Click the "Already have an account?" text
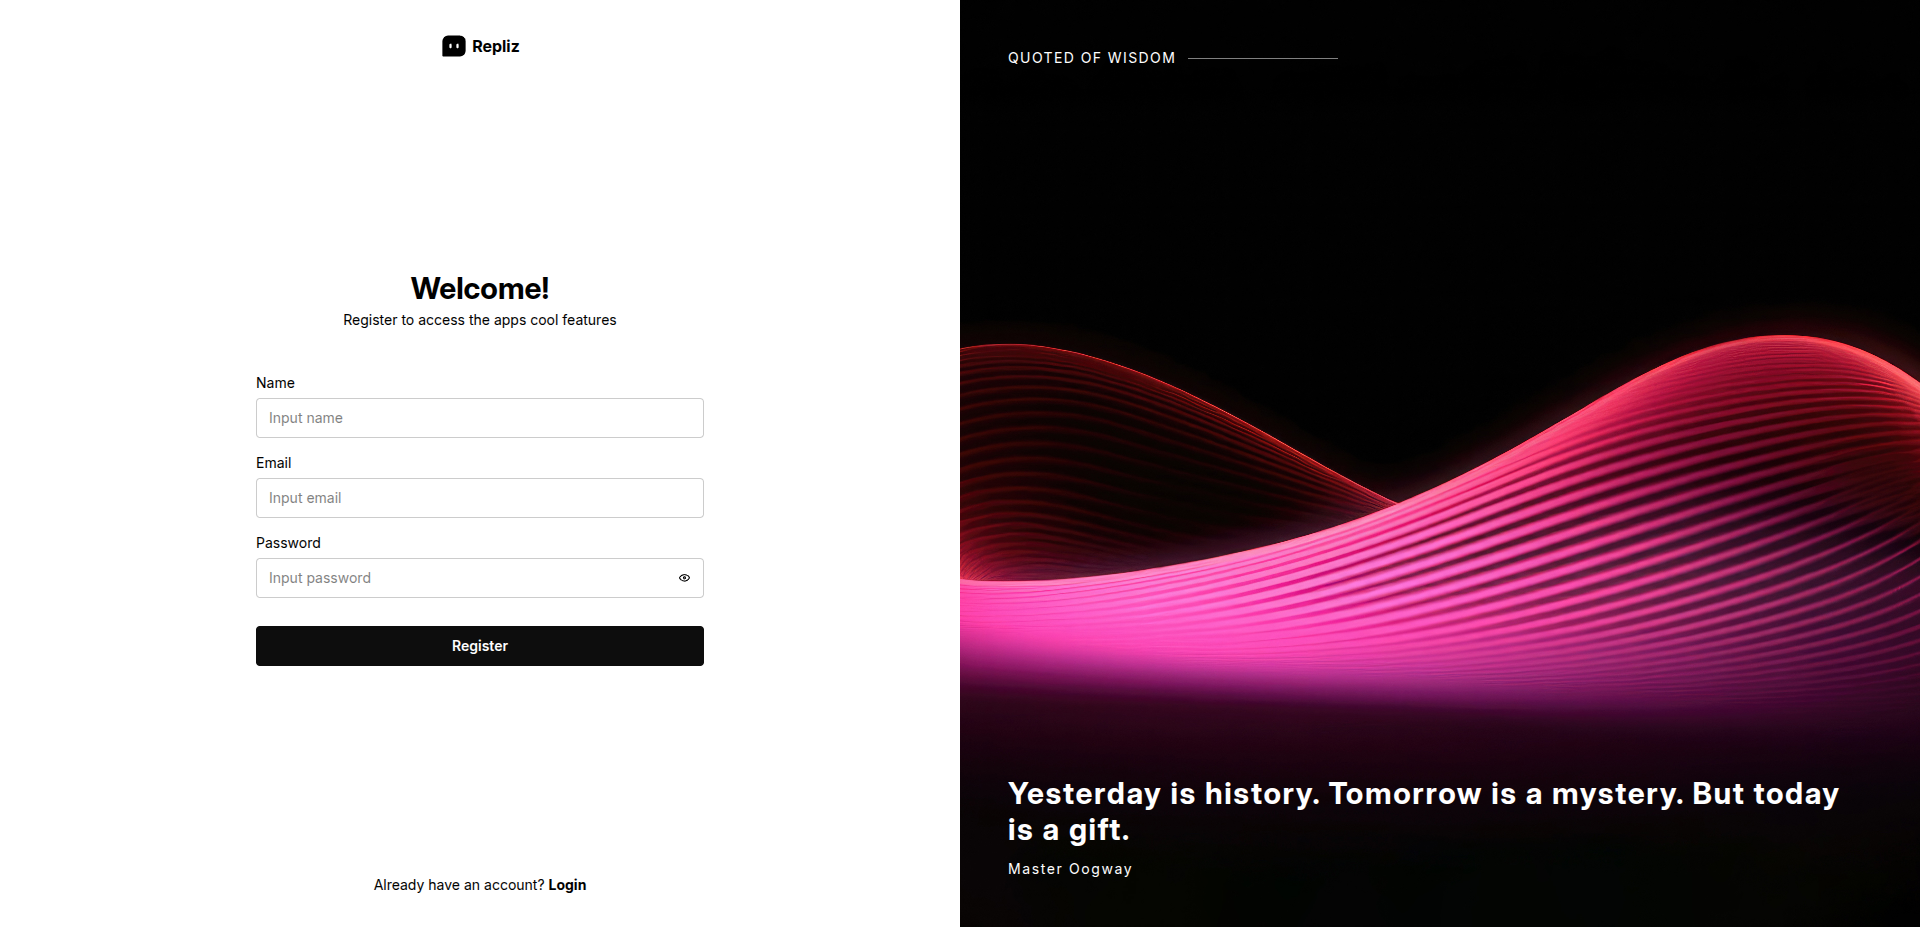Viewport: 1920px width, 927px height. pos(458,885)
